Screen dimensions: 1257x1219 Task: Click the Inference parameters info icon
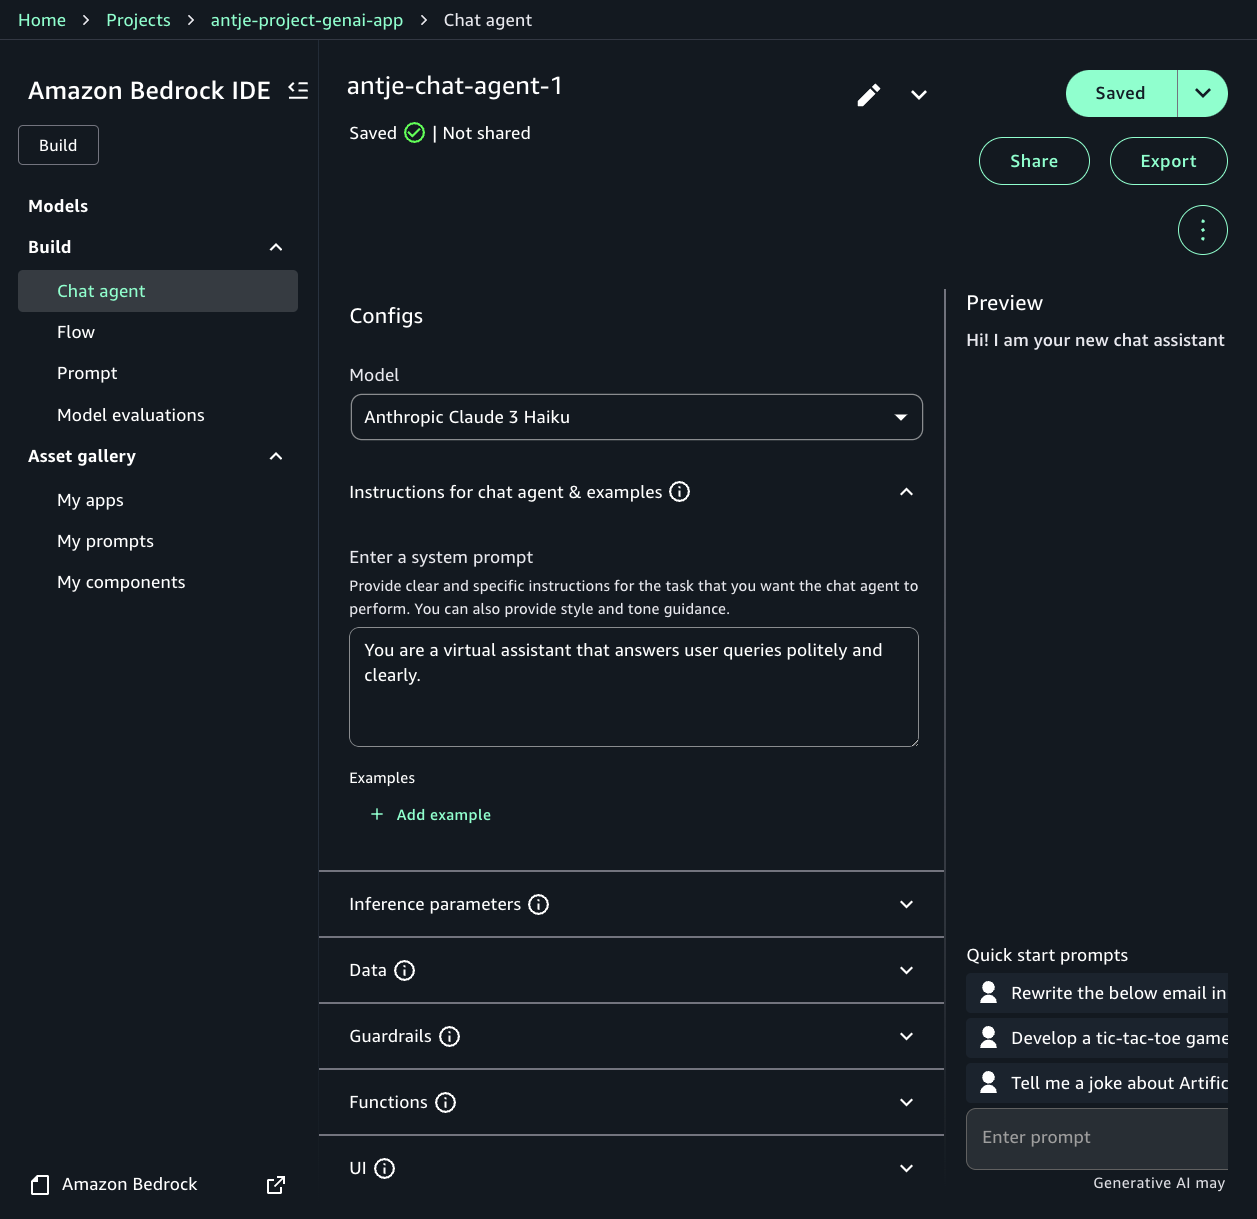539,905
